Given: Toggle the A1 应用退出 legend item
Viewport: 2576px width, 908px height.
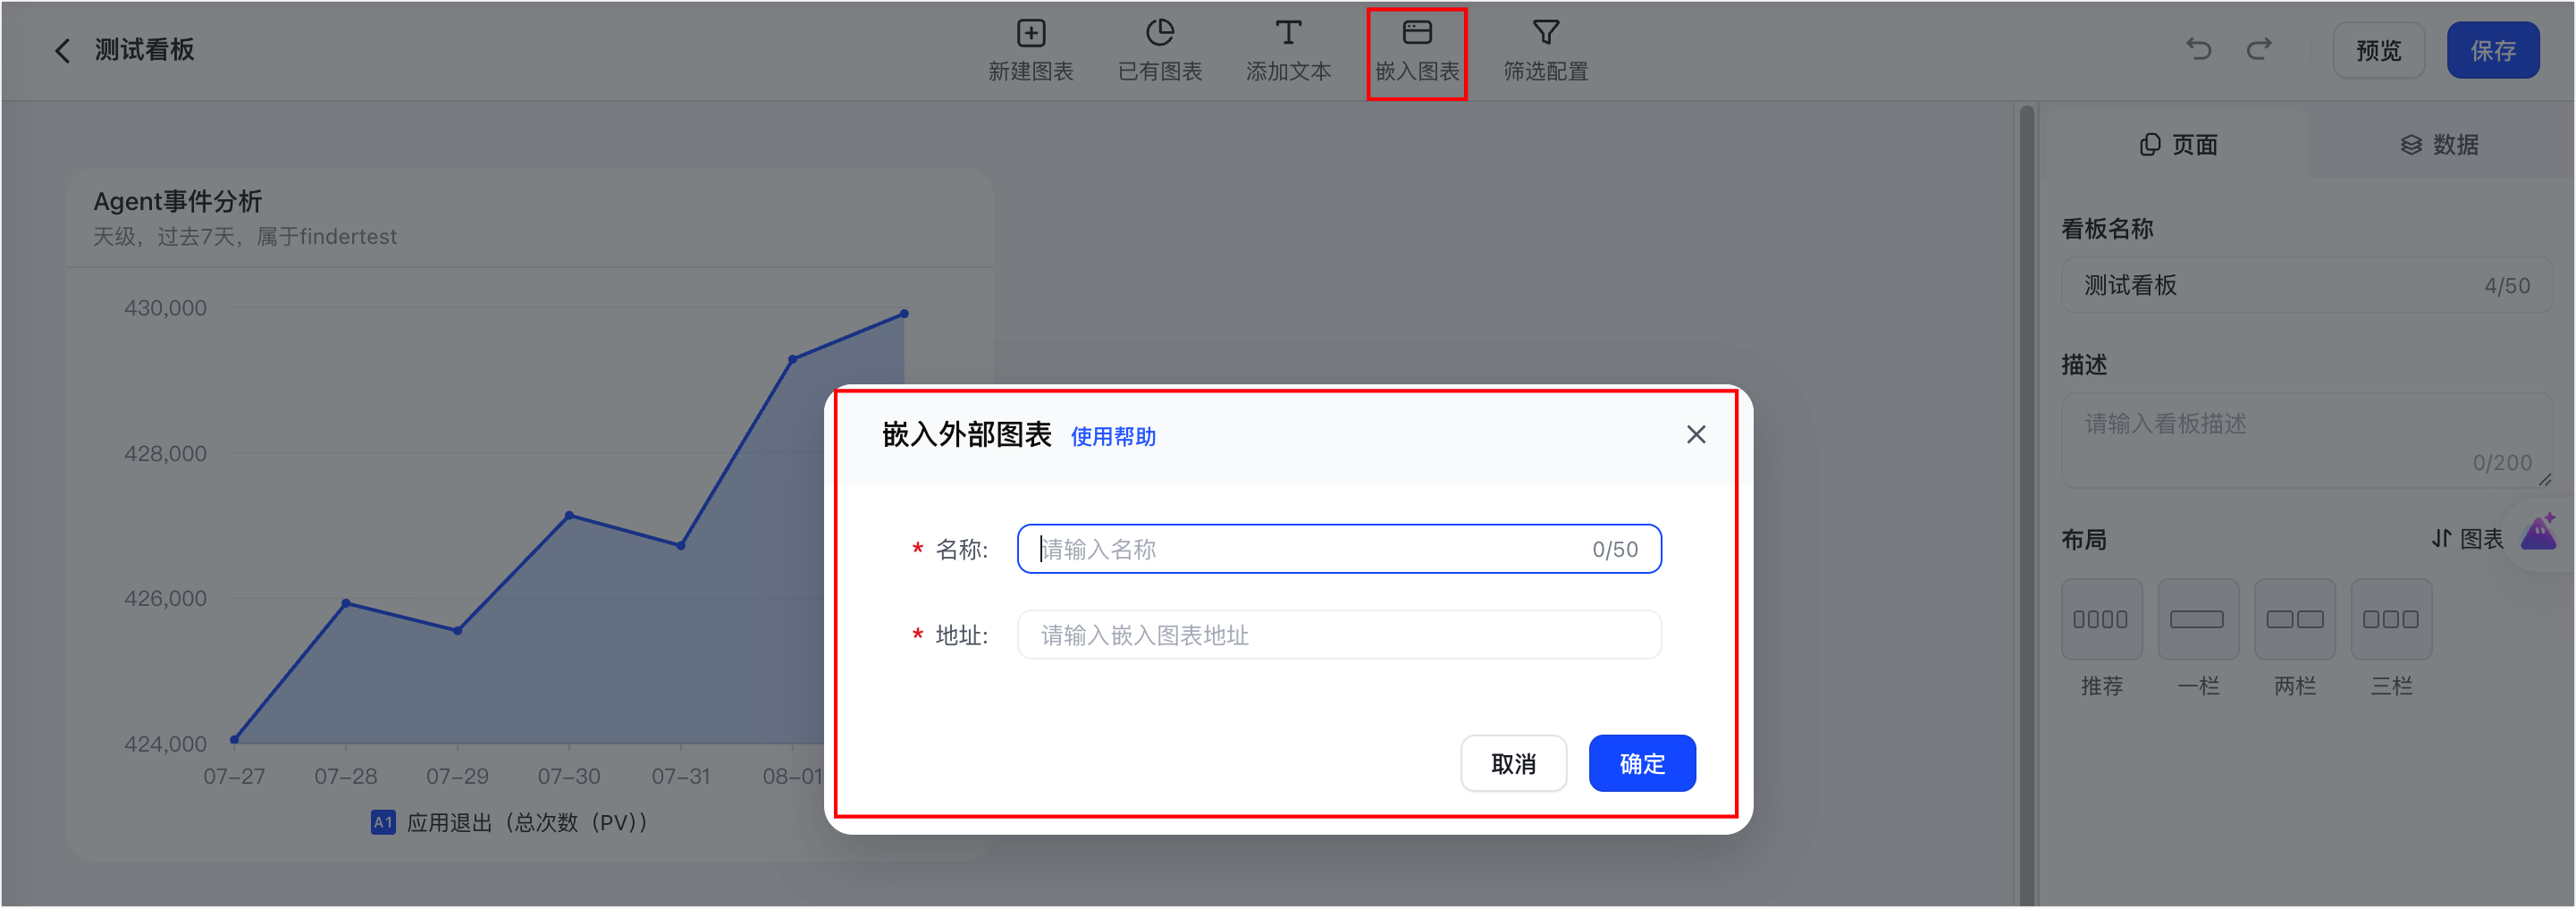Looking at the screenshot, I should click(x=509, y=823).
